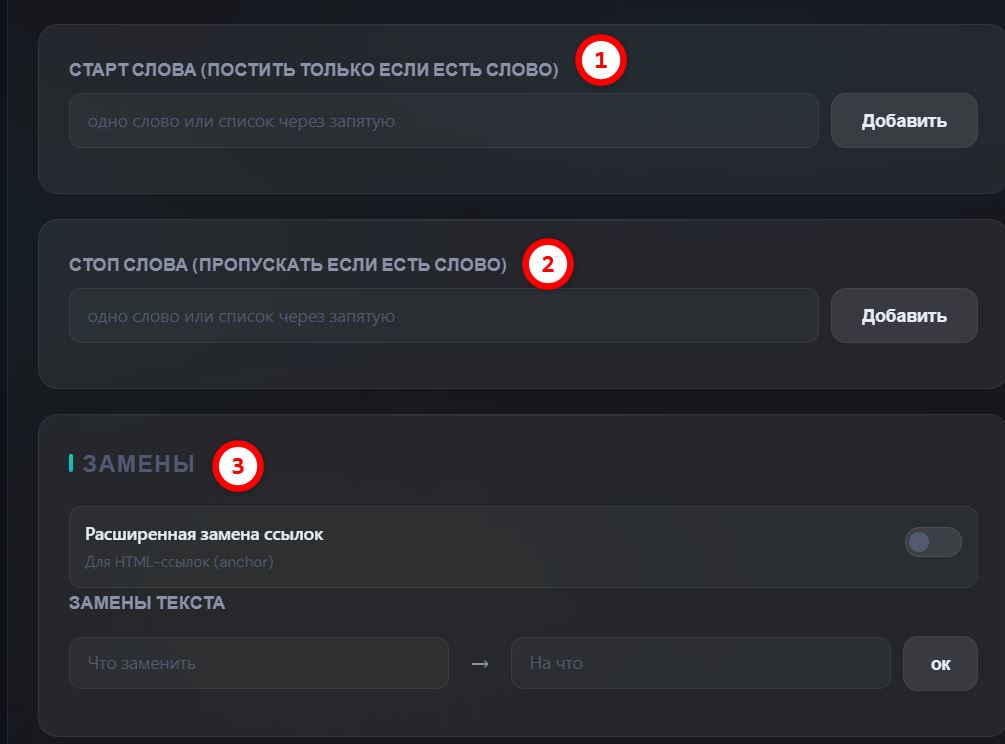The width and height of the screenshot is (1005, 744).
Task: Click the red numbered marker 2
Action: coord(547,264)
